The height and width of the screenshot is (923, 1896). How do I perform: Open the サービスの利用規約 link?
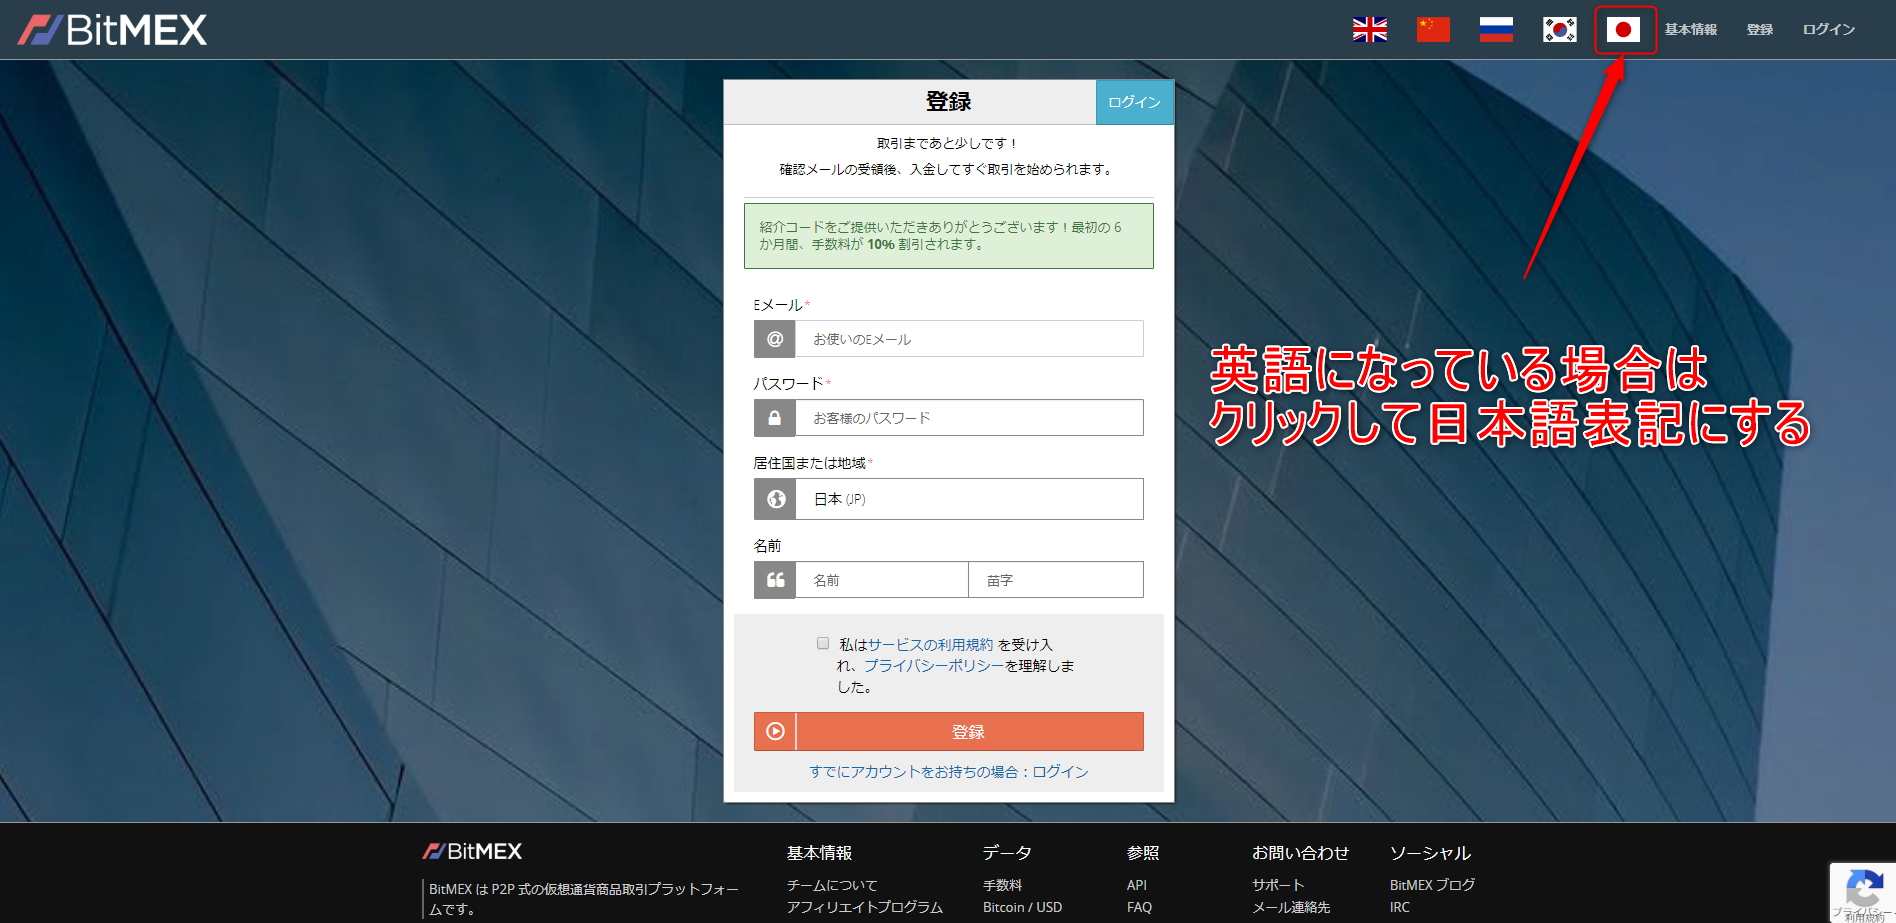[930, 645]
